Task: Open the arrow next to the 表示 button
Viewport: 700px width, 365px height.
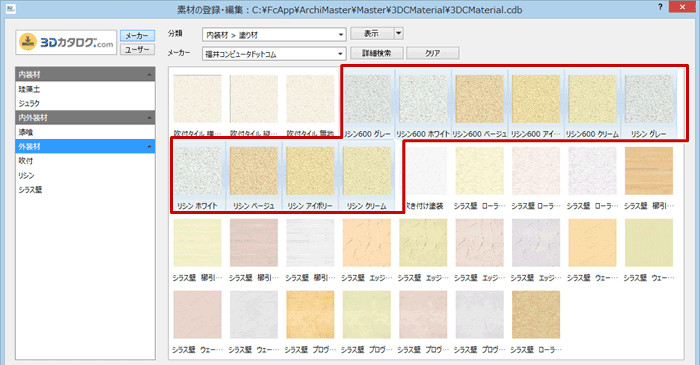Action: (x=399, y=33)
